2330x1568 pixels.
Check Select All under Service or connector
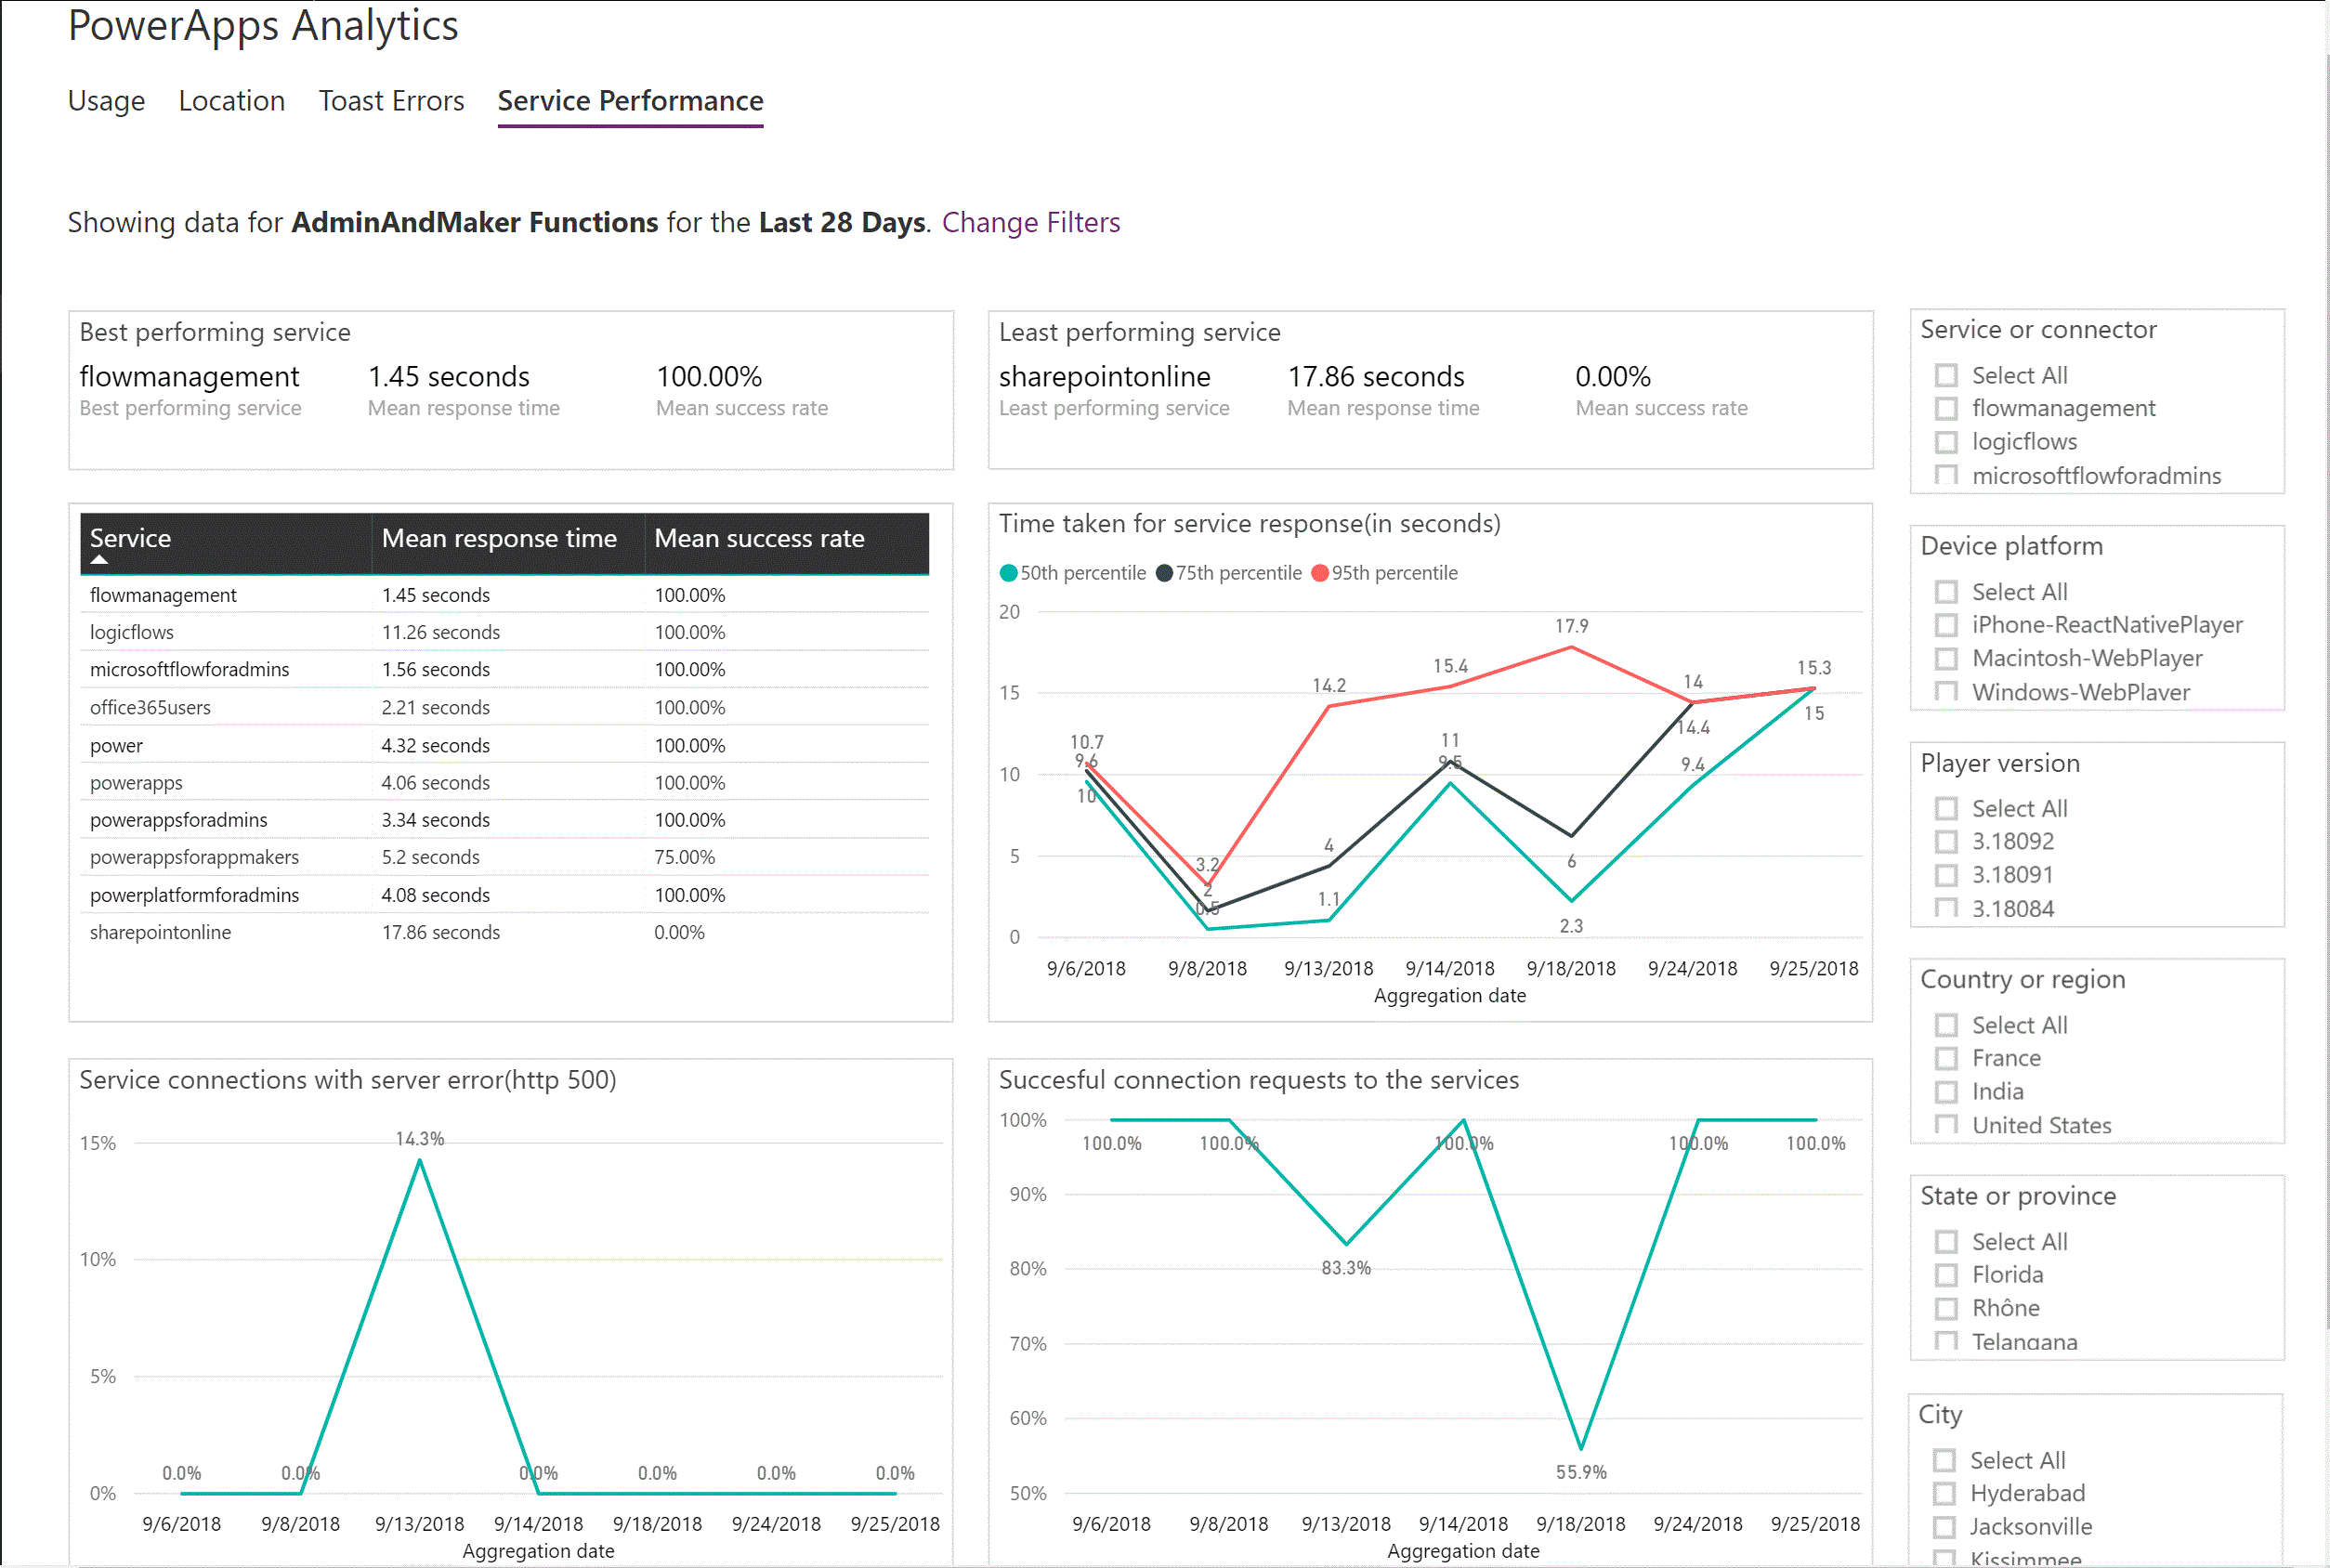[1945, 376]
